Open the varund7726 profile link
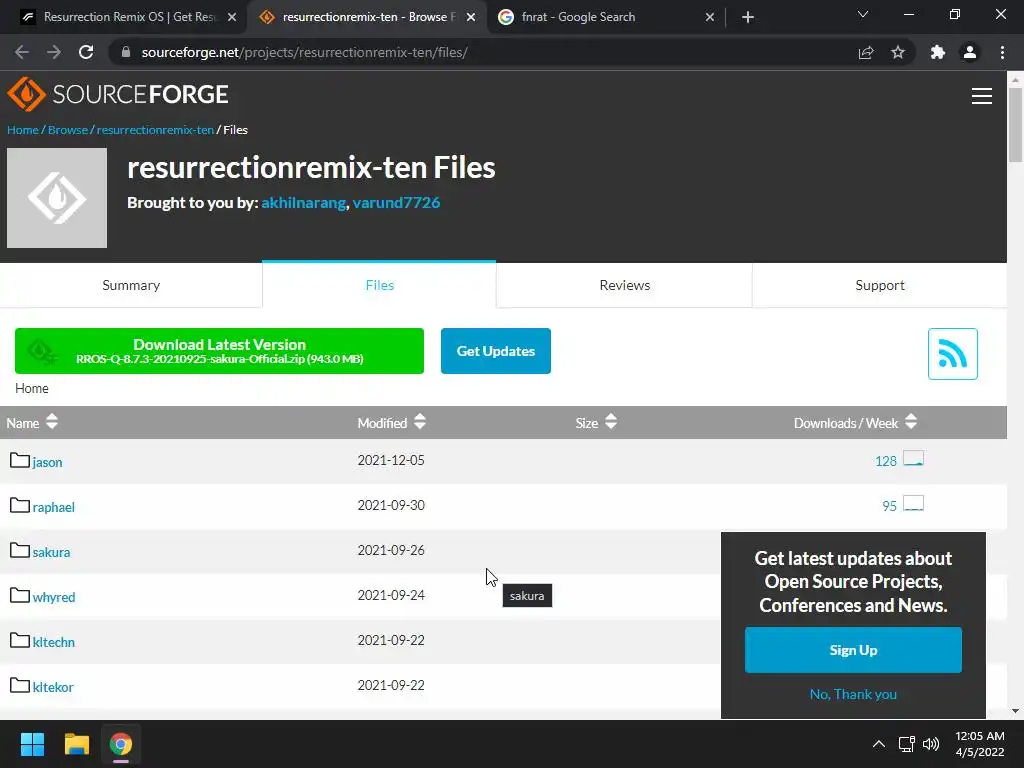The width and height of the screenshot is (1024, 768). point(396,203)
